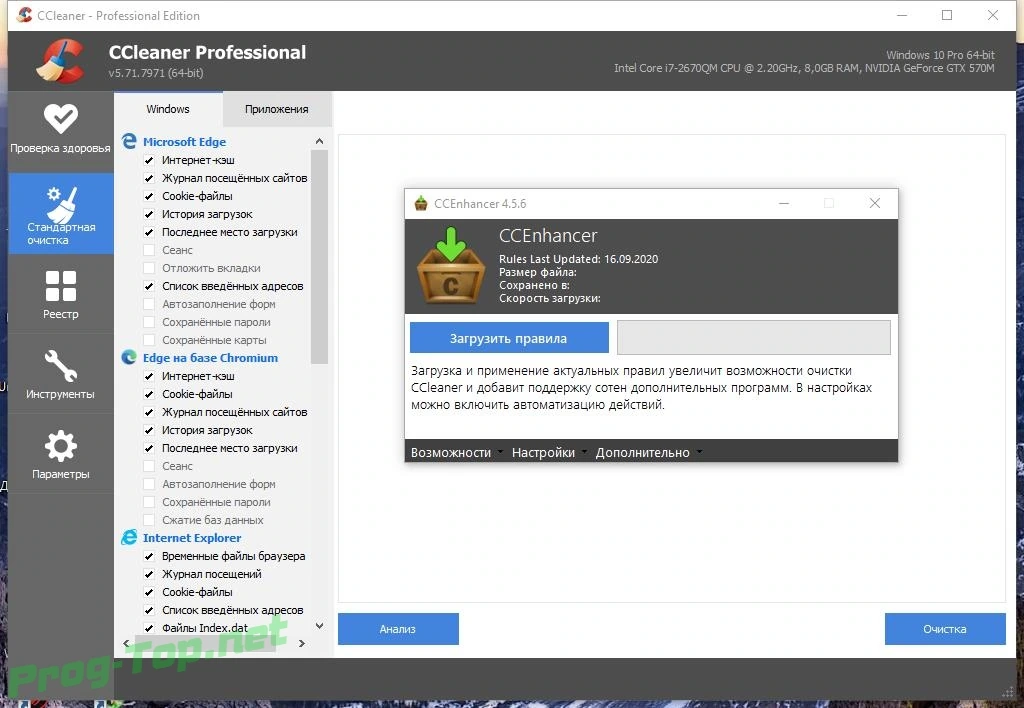Open the Tools (Инструменты) section
The image size is (1024, 708).
point(60,374)
